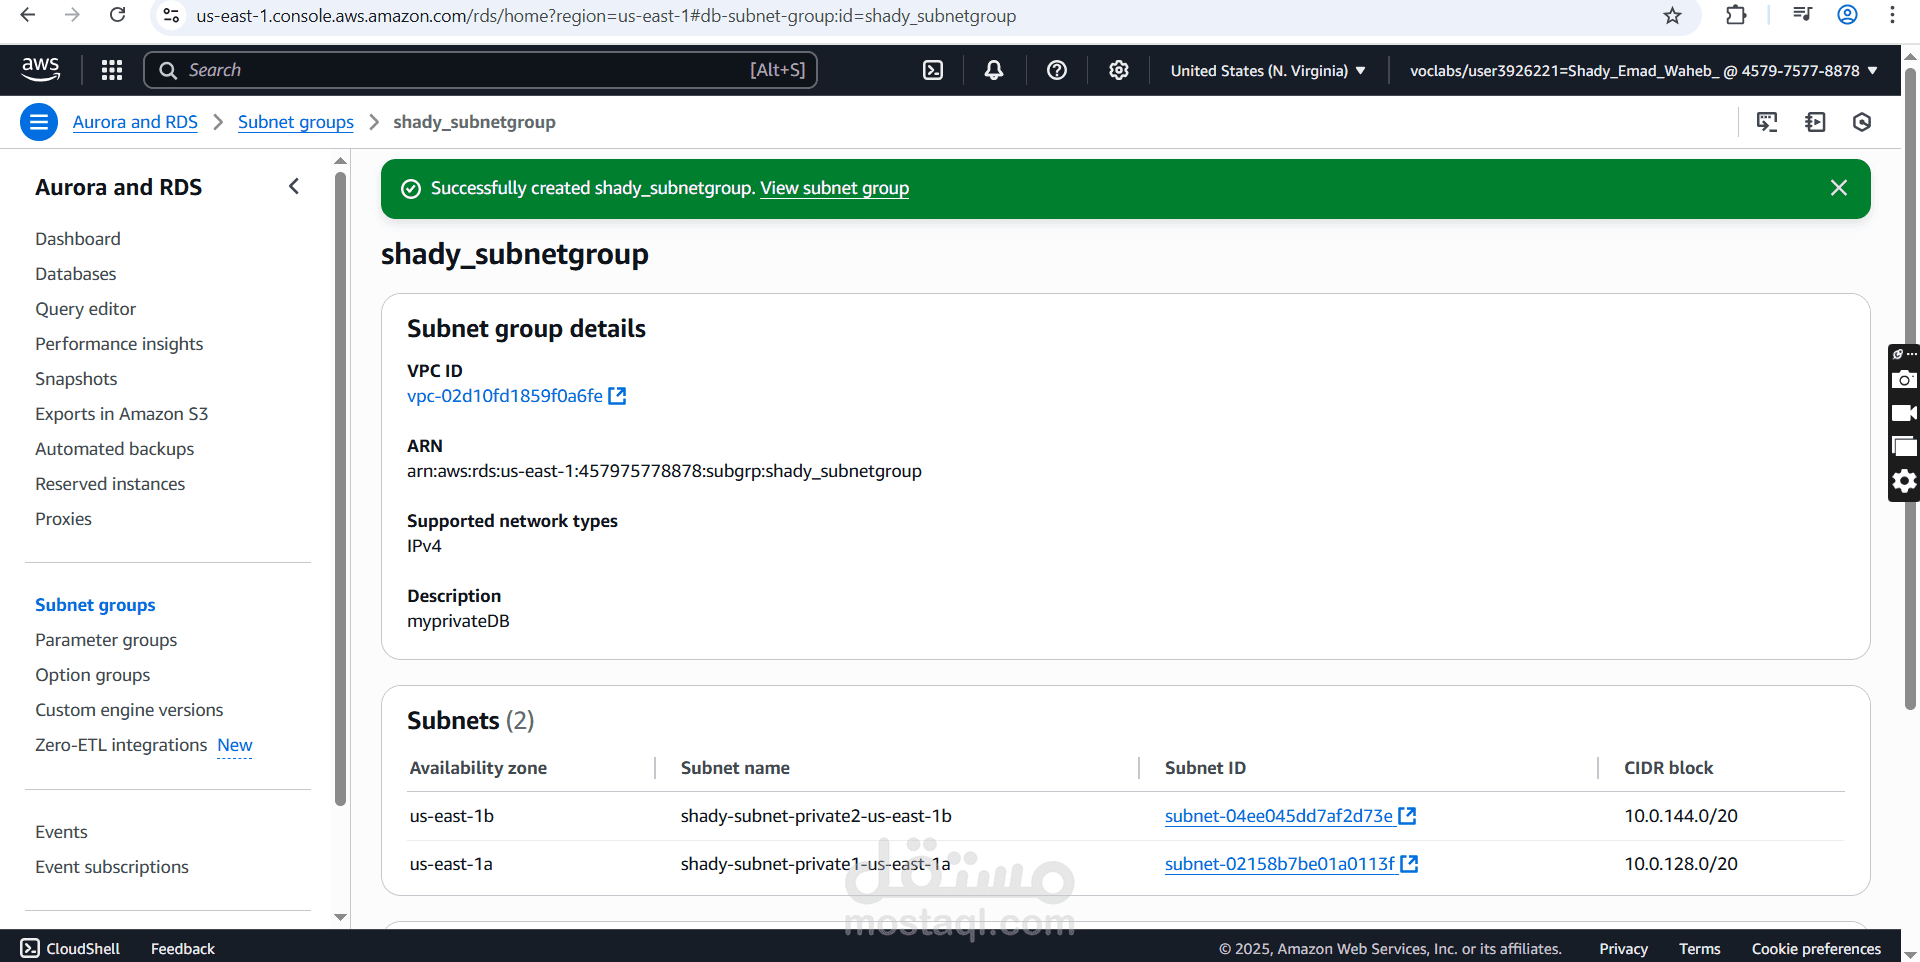This screenshot has width=1920, height=962.
Task: Open link subnet-02158b7be01a0113f
Action: pos(1280,864)
